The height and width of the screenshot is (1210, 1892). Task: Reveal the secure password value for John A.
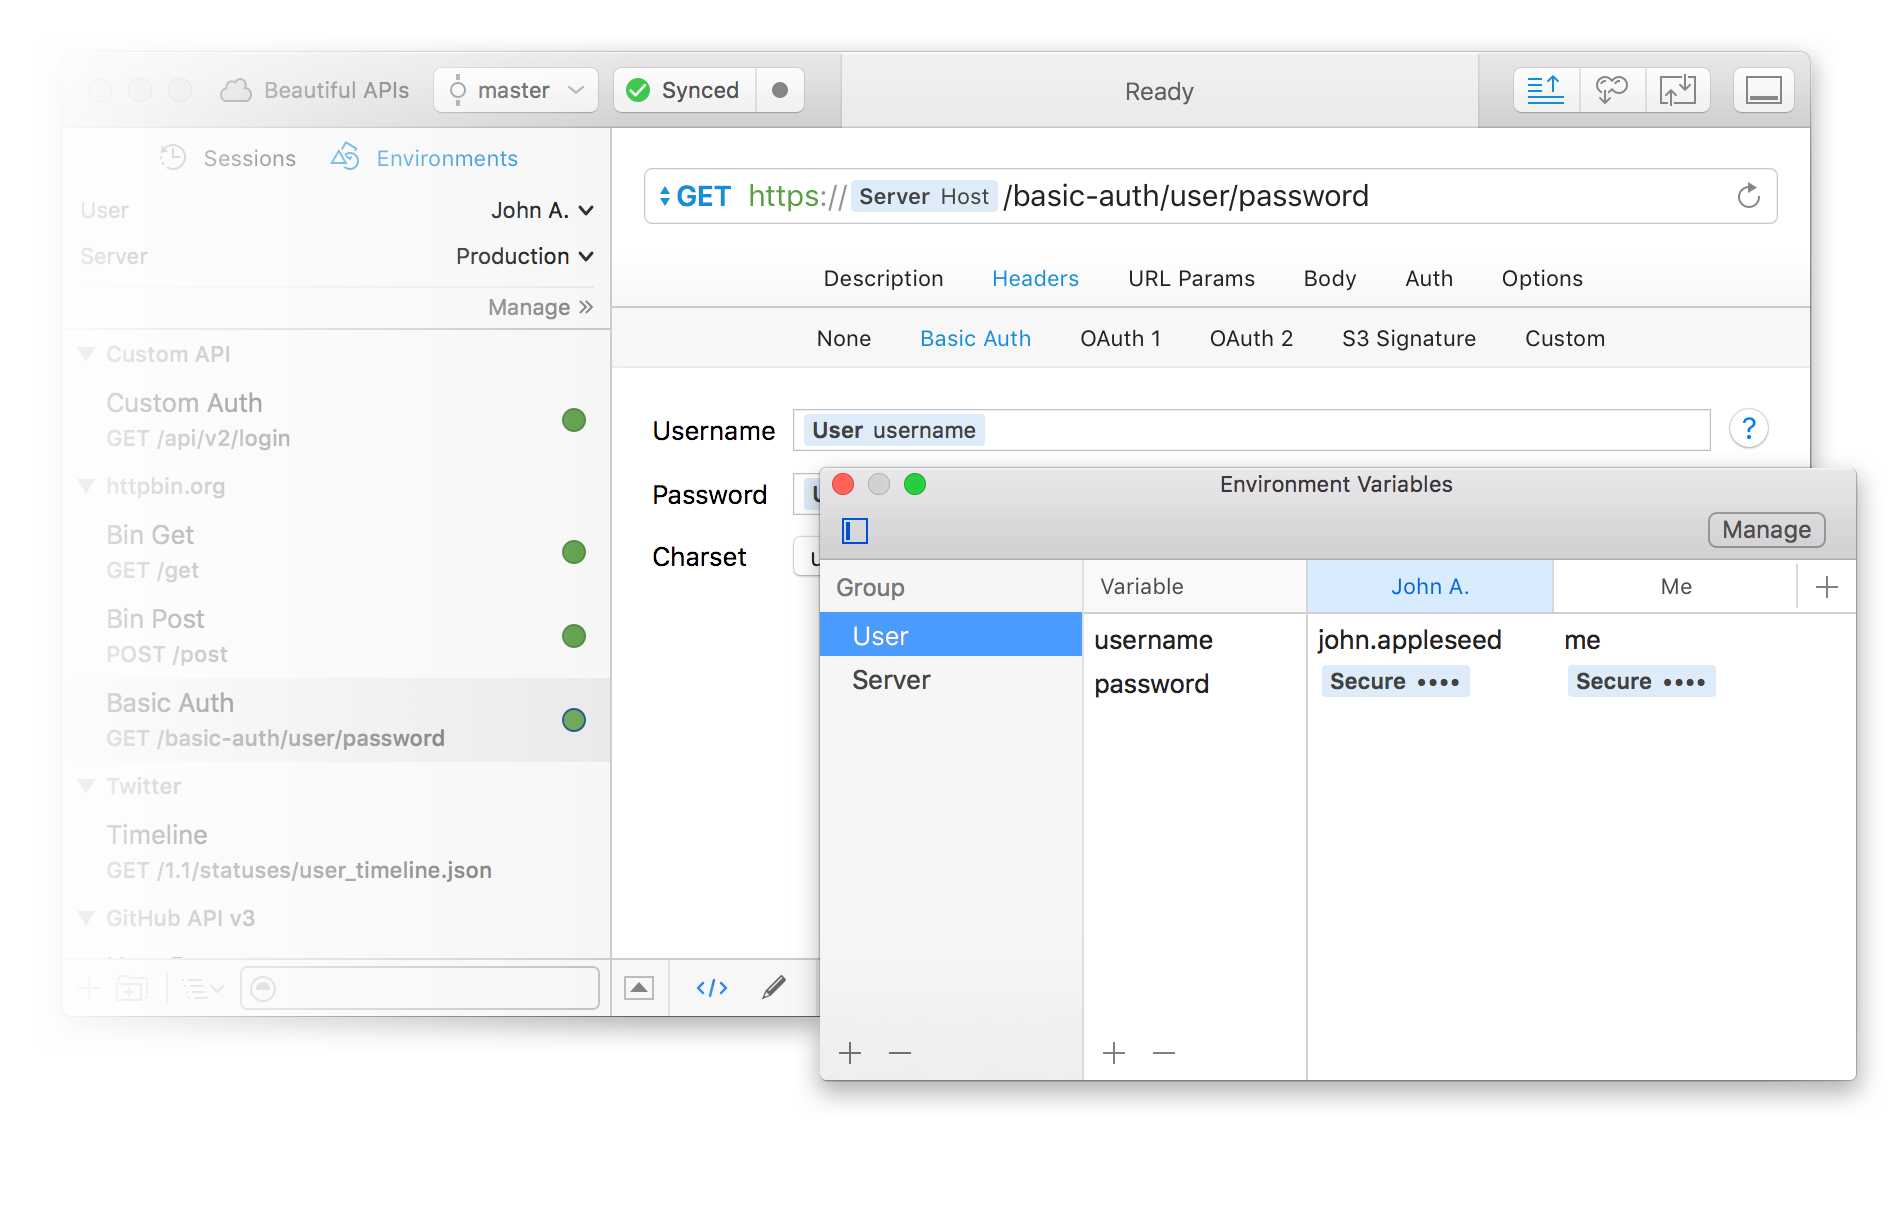pyautogui.click(x=1396, y=681)
